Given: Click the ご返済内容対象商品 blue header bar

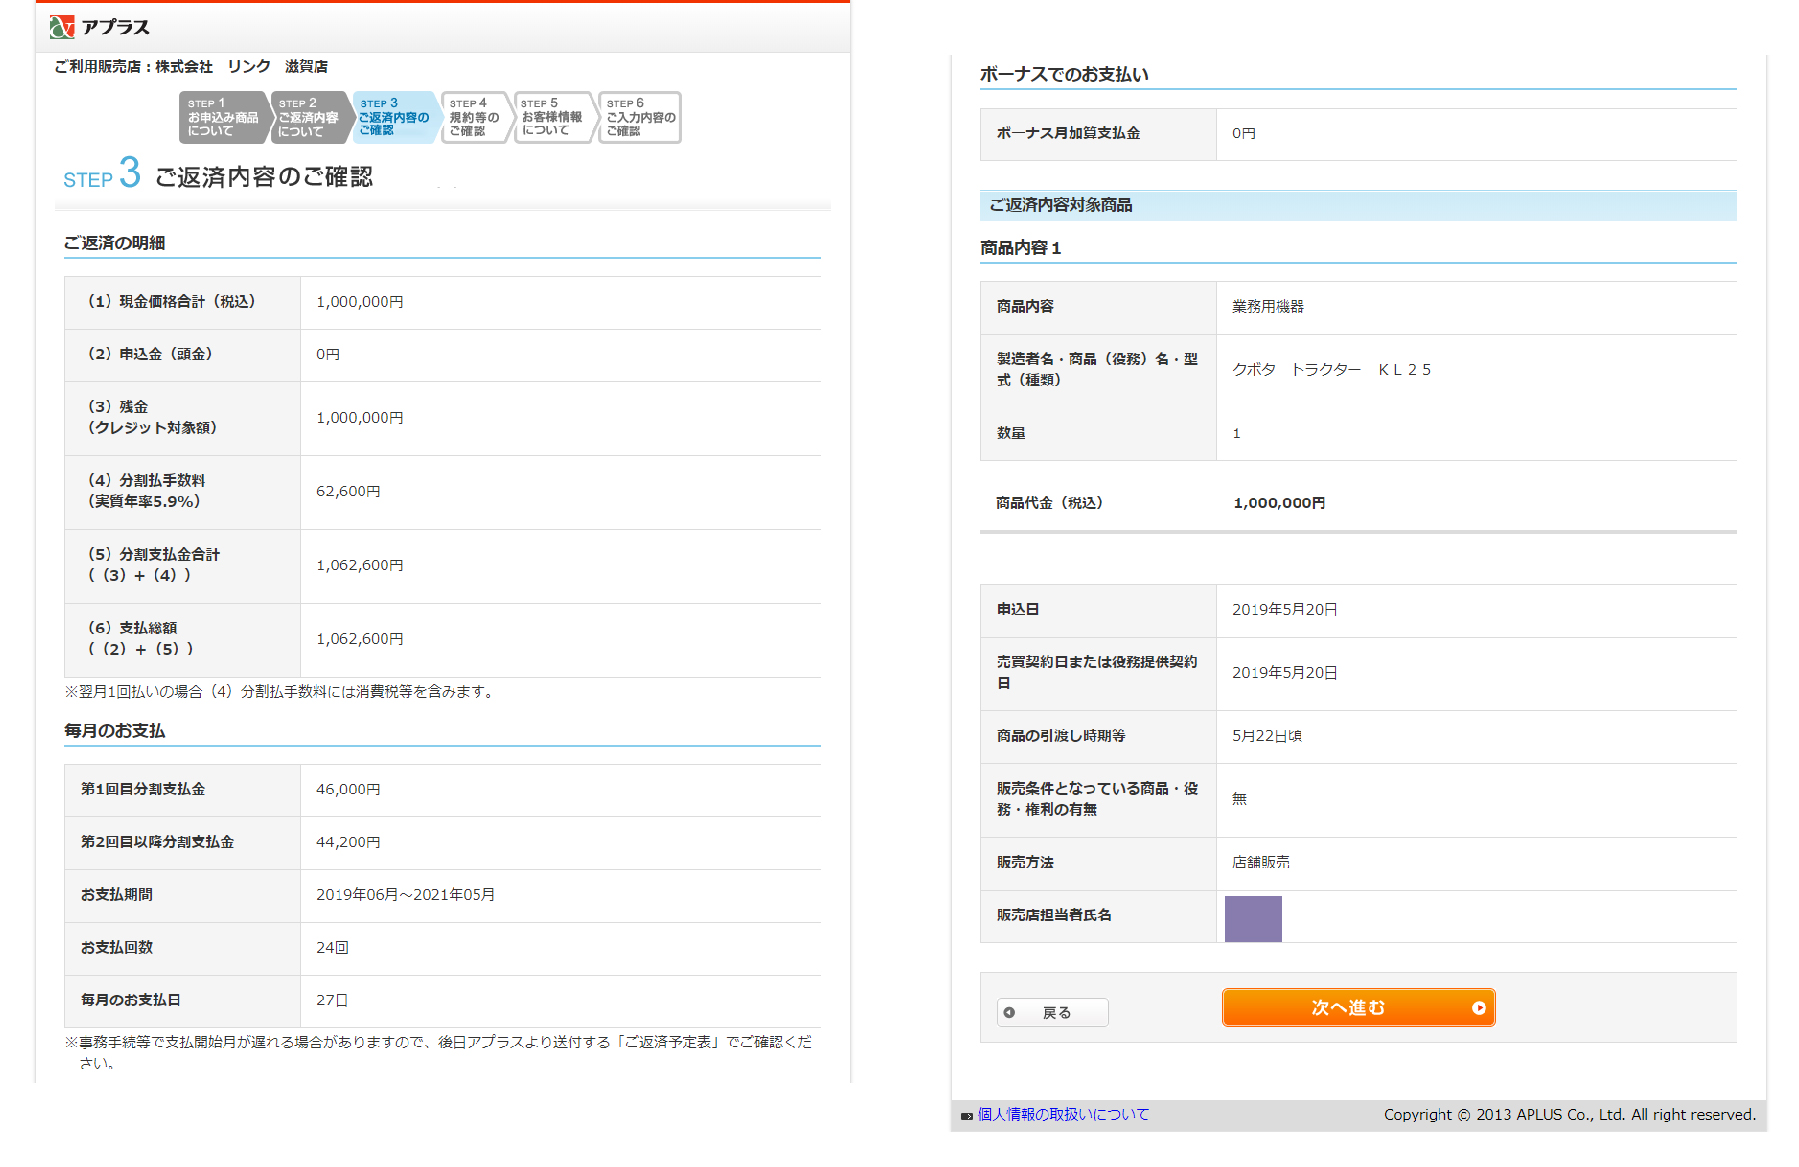Looking at the screenshot, I should pos(1357,205).
